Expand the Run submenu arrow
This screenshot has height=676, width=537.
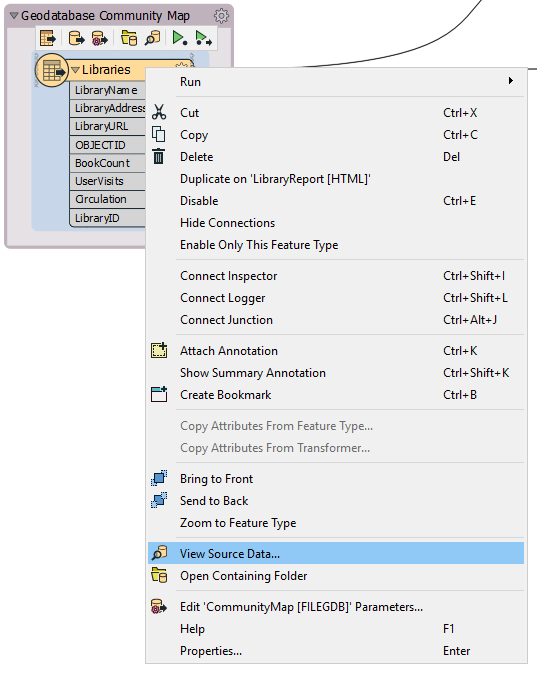[511, 81]
